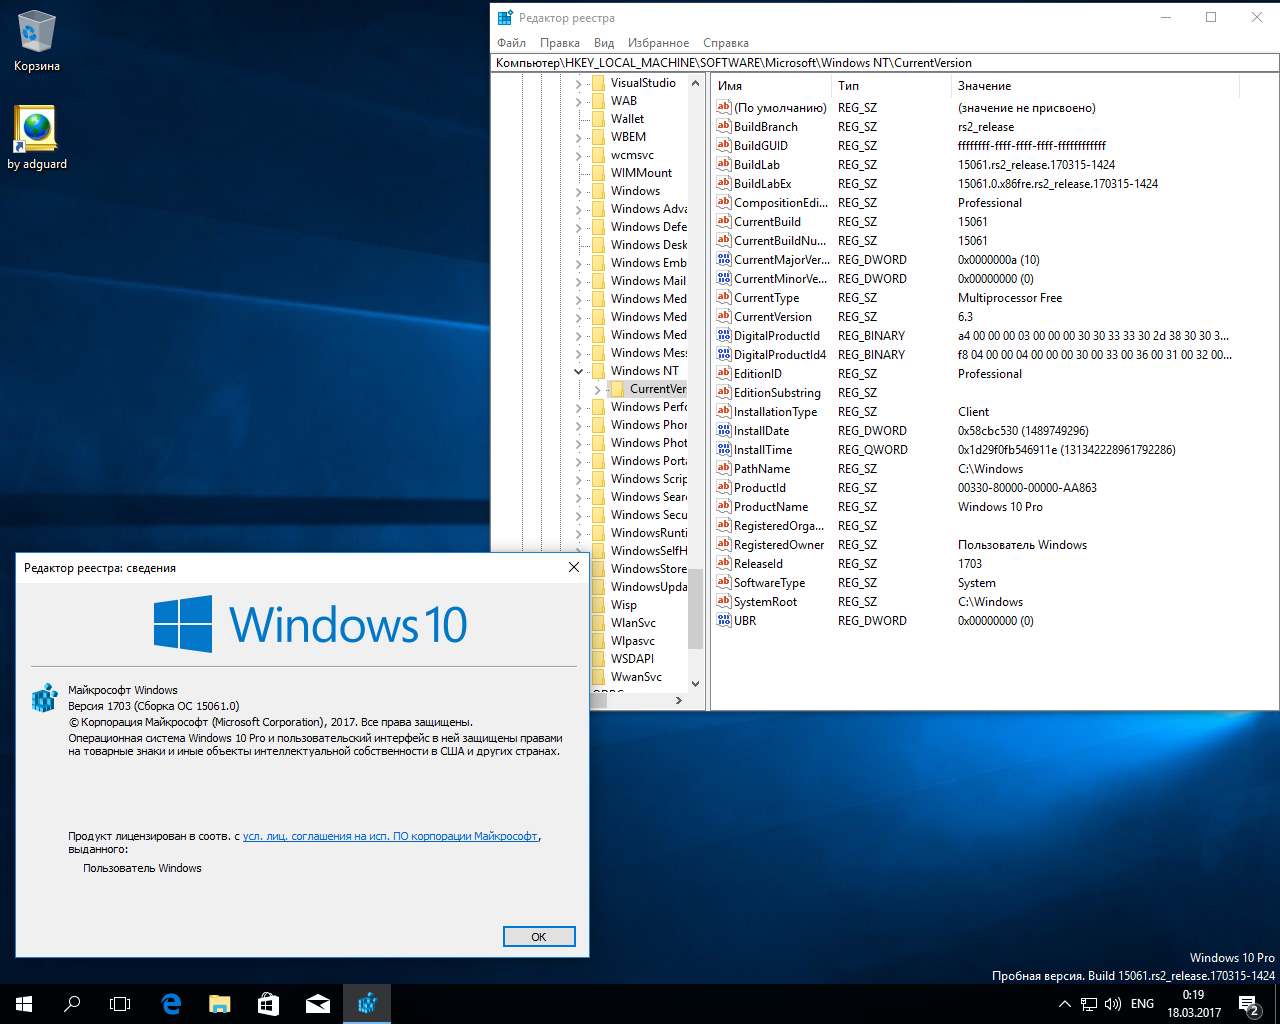Select the default value entry icon
The height and width of the screenshot is (1024, 1280).
click(x=724, y=108)
